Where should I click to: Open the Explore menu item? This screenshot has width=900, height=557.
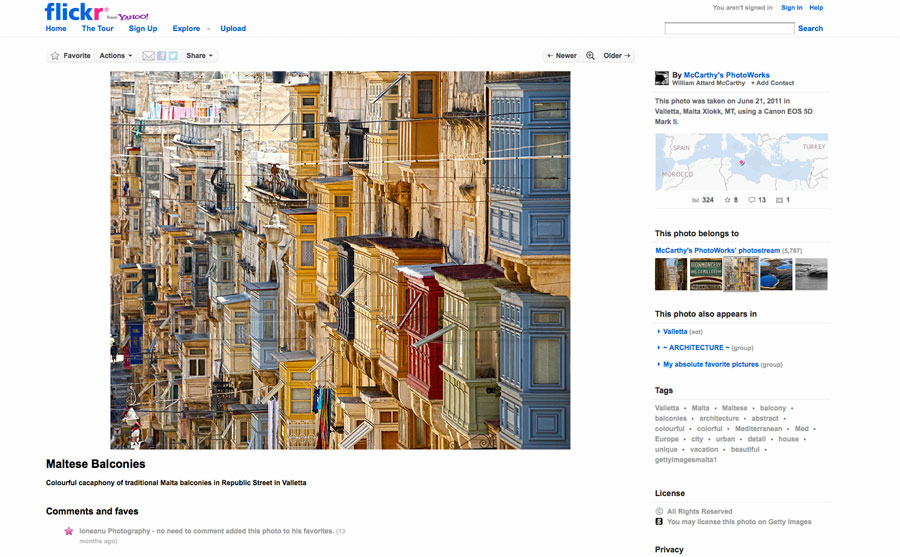187,28
